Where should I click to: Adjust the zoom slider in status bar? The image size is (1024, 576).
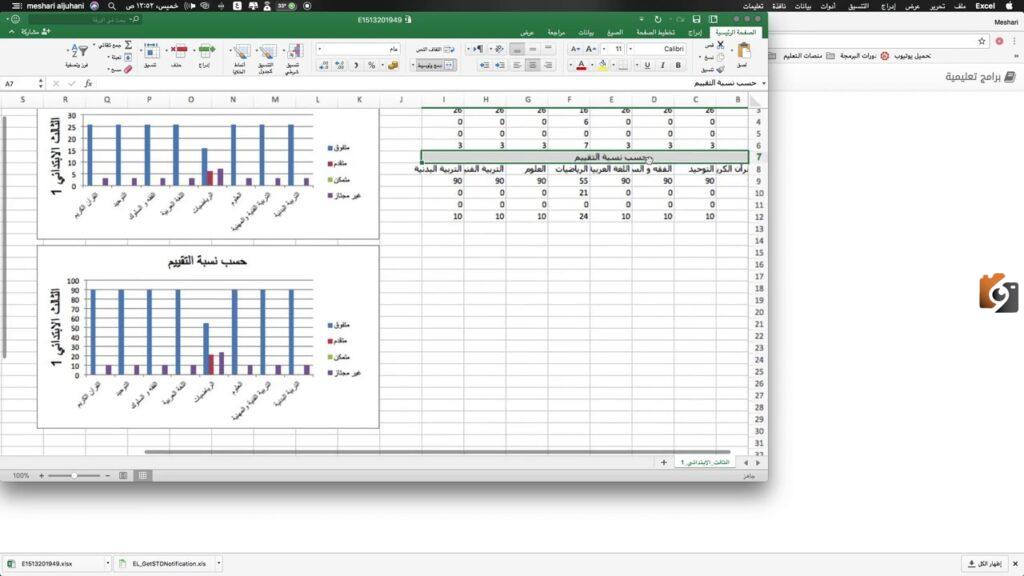click(74, 475)
